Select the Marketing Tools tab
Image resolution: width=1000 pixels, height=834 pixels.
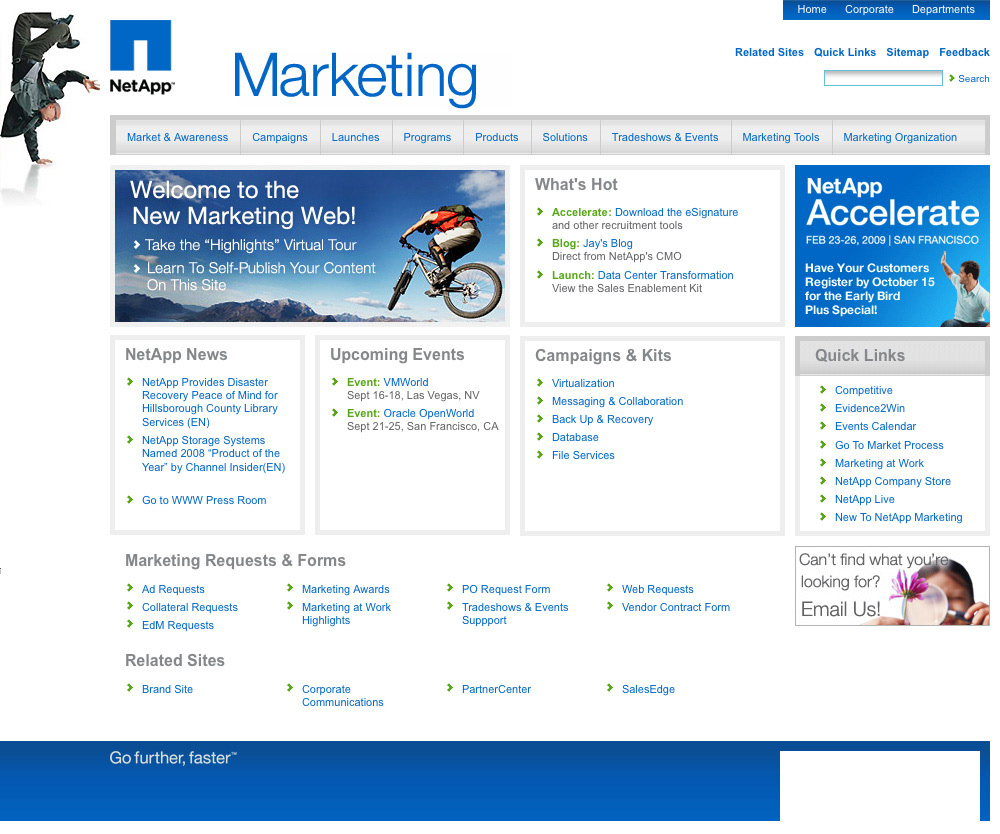(x=781, y=137)
